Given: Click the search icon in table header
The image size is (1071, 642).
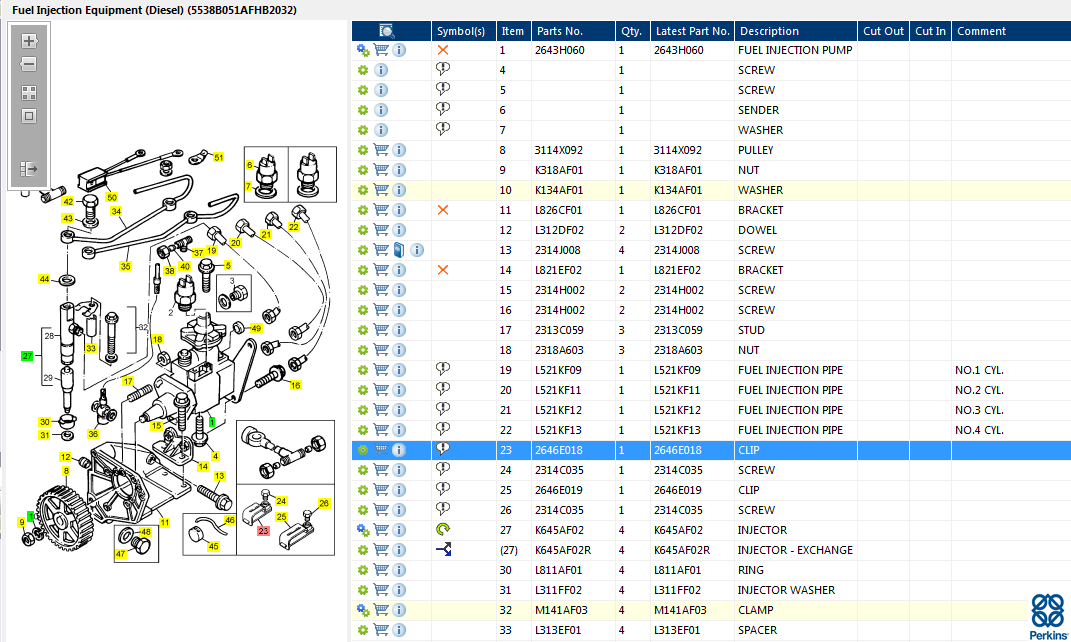Looking at the screenshot, I should click(x=387, y=31).
